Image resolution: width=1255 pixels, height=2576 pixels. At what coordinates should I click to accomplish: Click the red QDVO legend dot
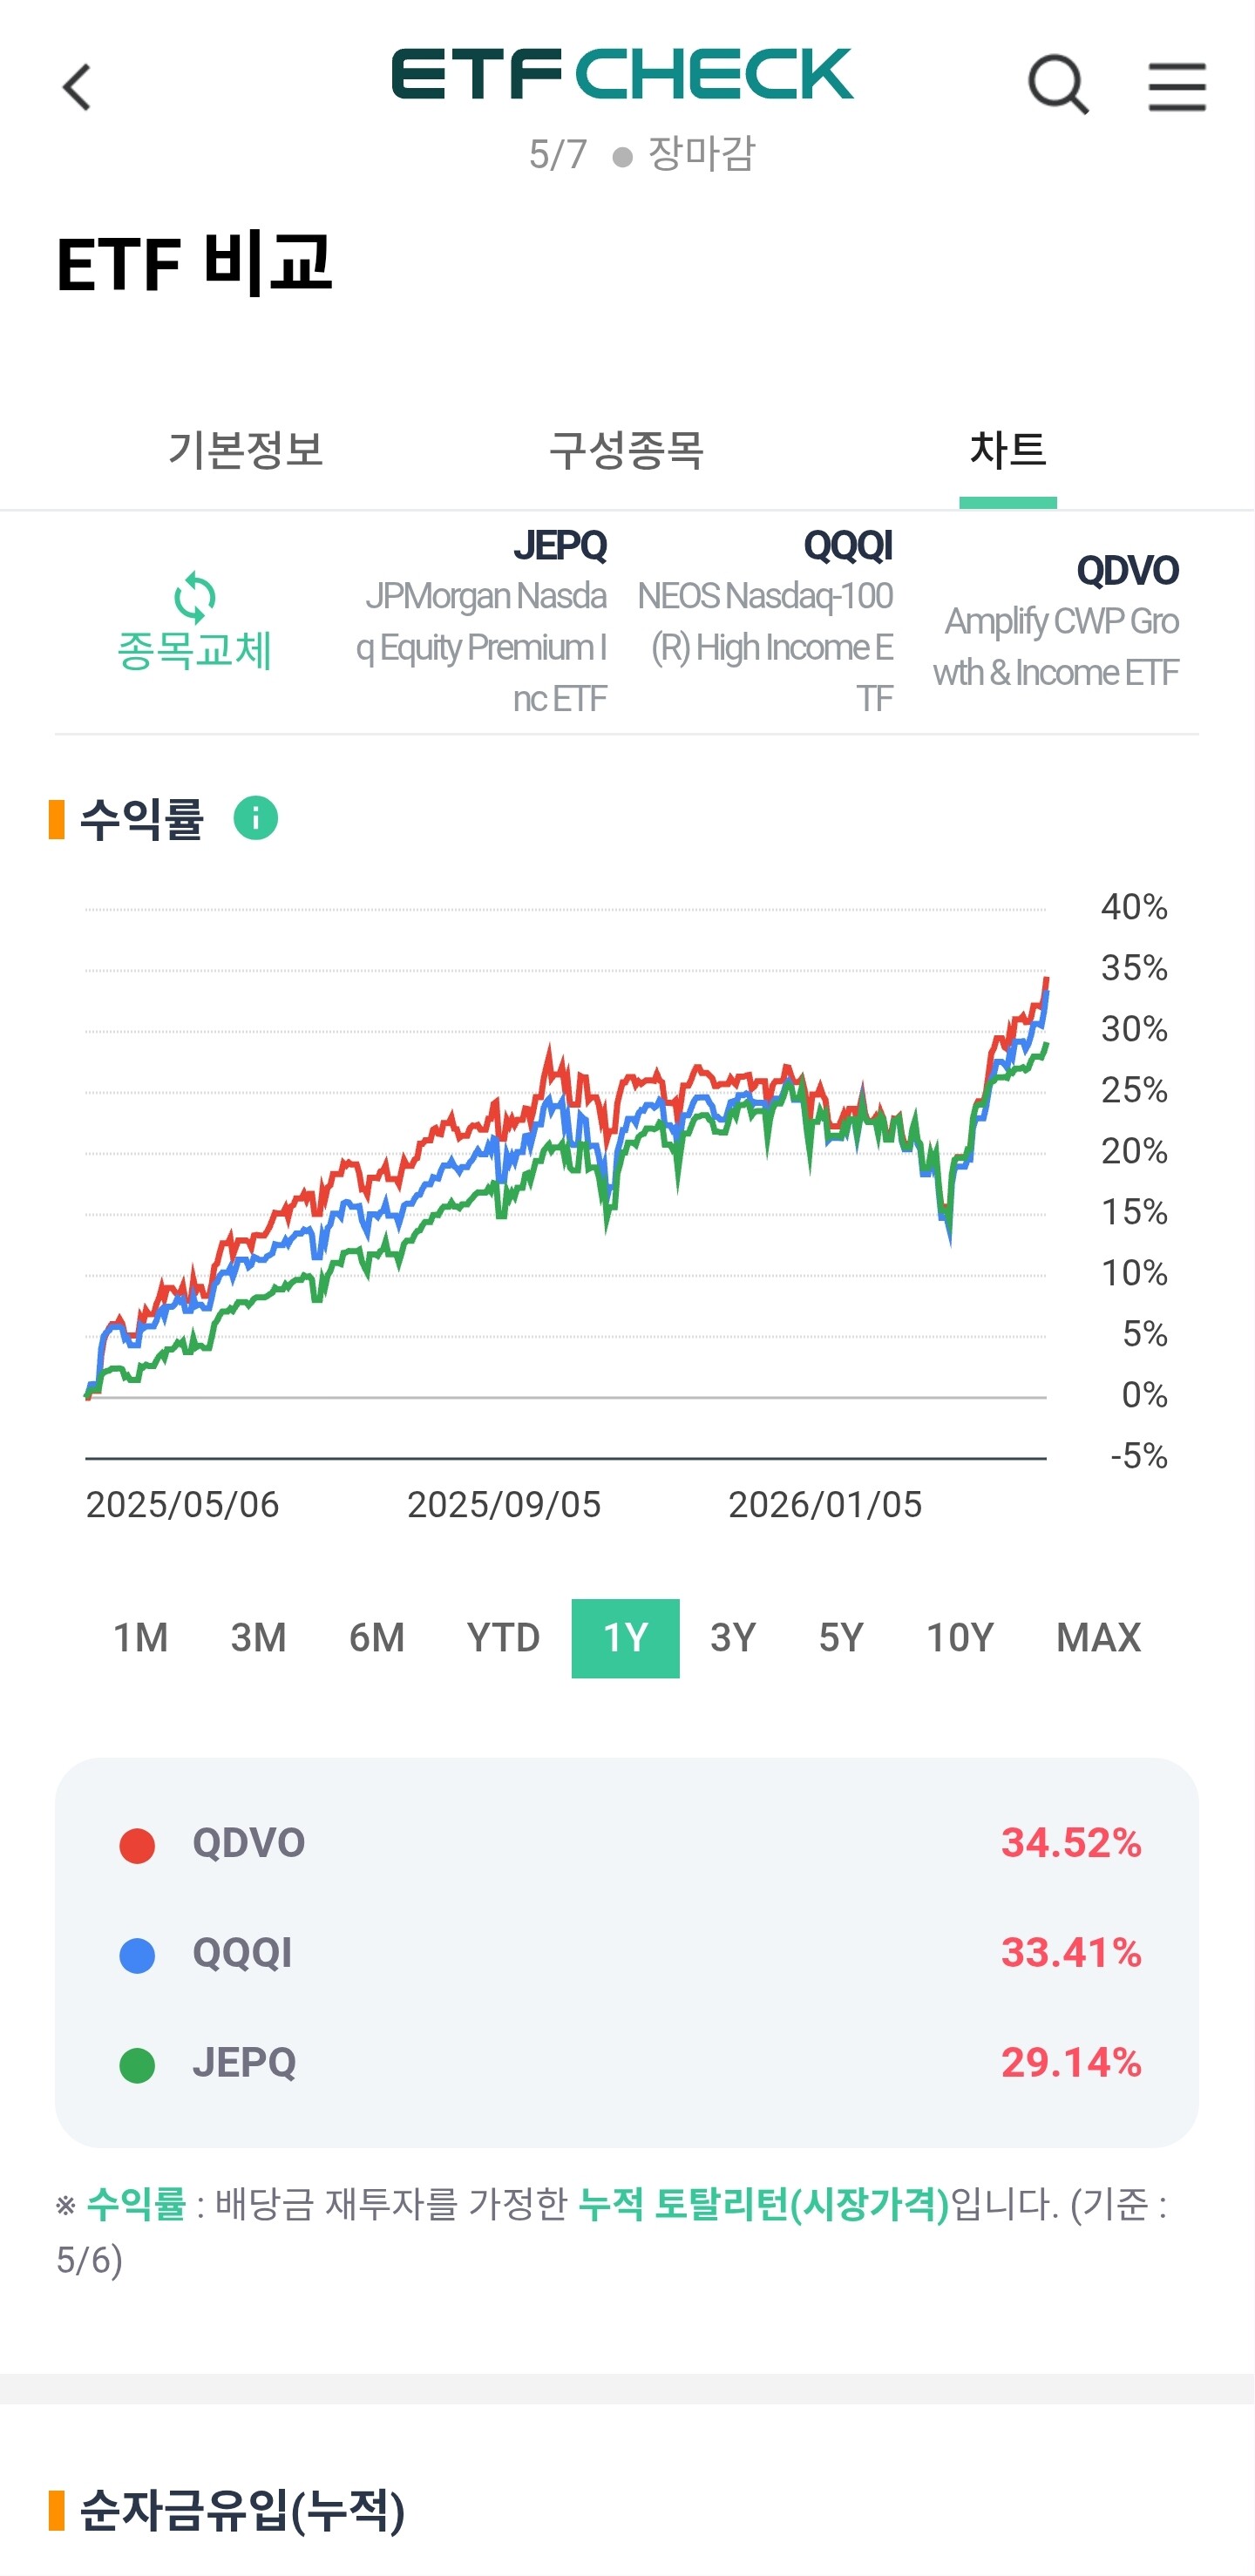[137, 1845]
